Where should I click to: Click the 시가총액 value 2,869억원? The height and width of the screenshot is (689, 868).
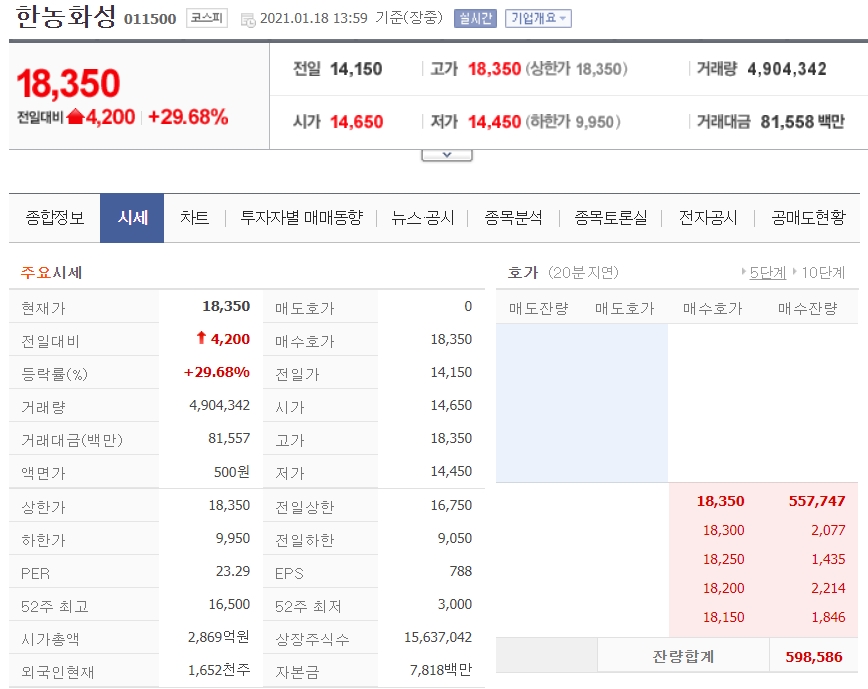(x=219, y=637)
